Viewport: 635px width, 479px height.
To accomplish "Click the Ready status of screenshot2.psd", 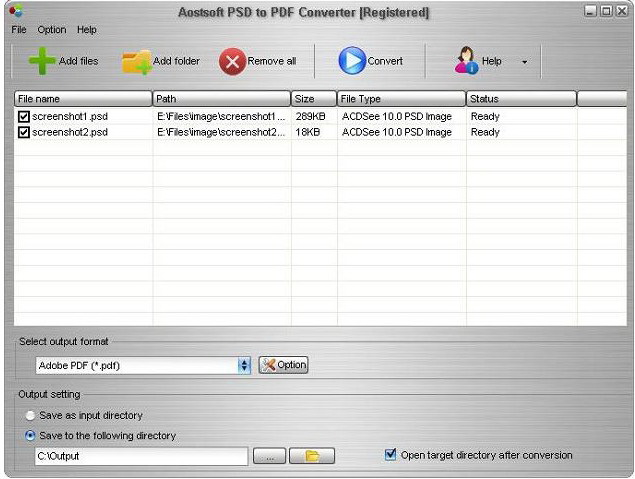I will click(x=485, y=132).
